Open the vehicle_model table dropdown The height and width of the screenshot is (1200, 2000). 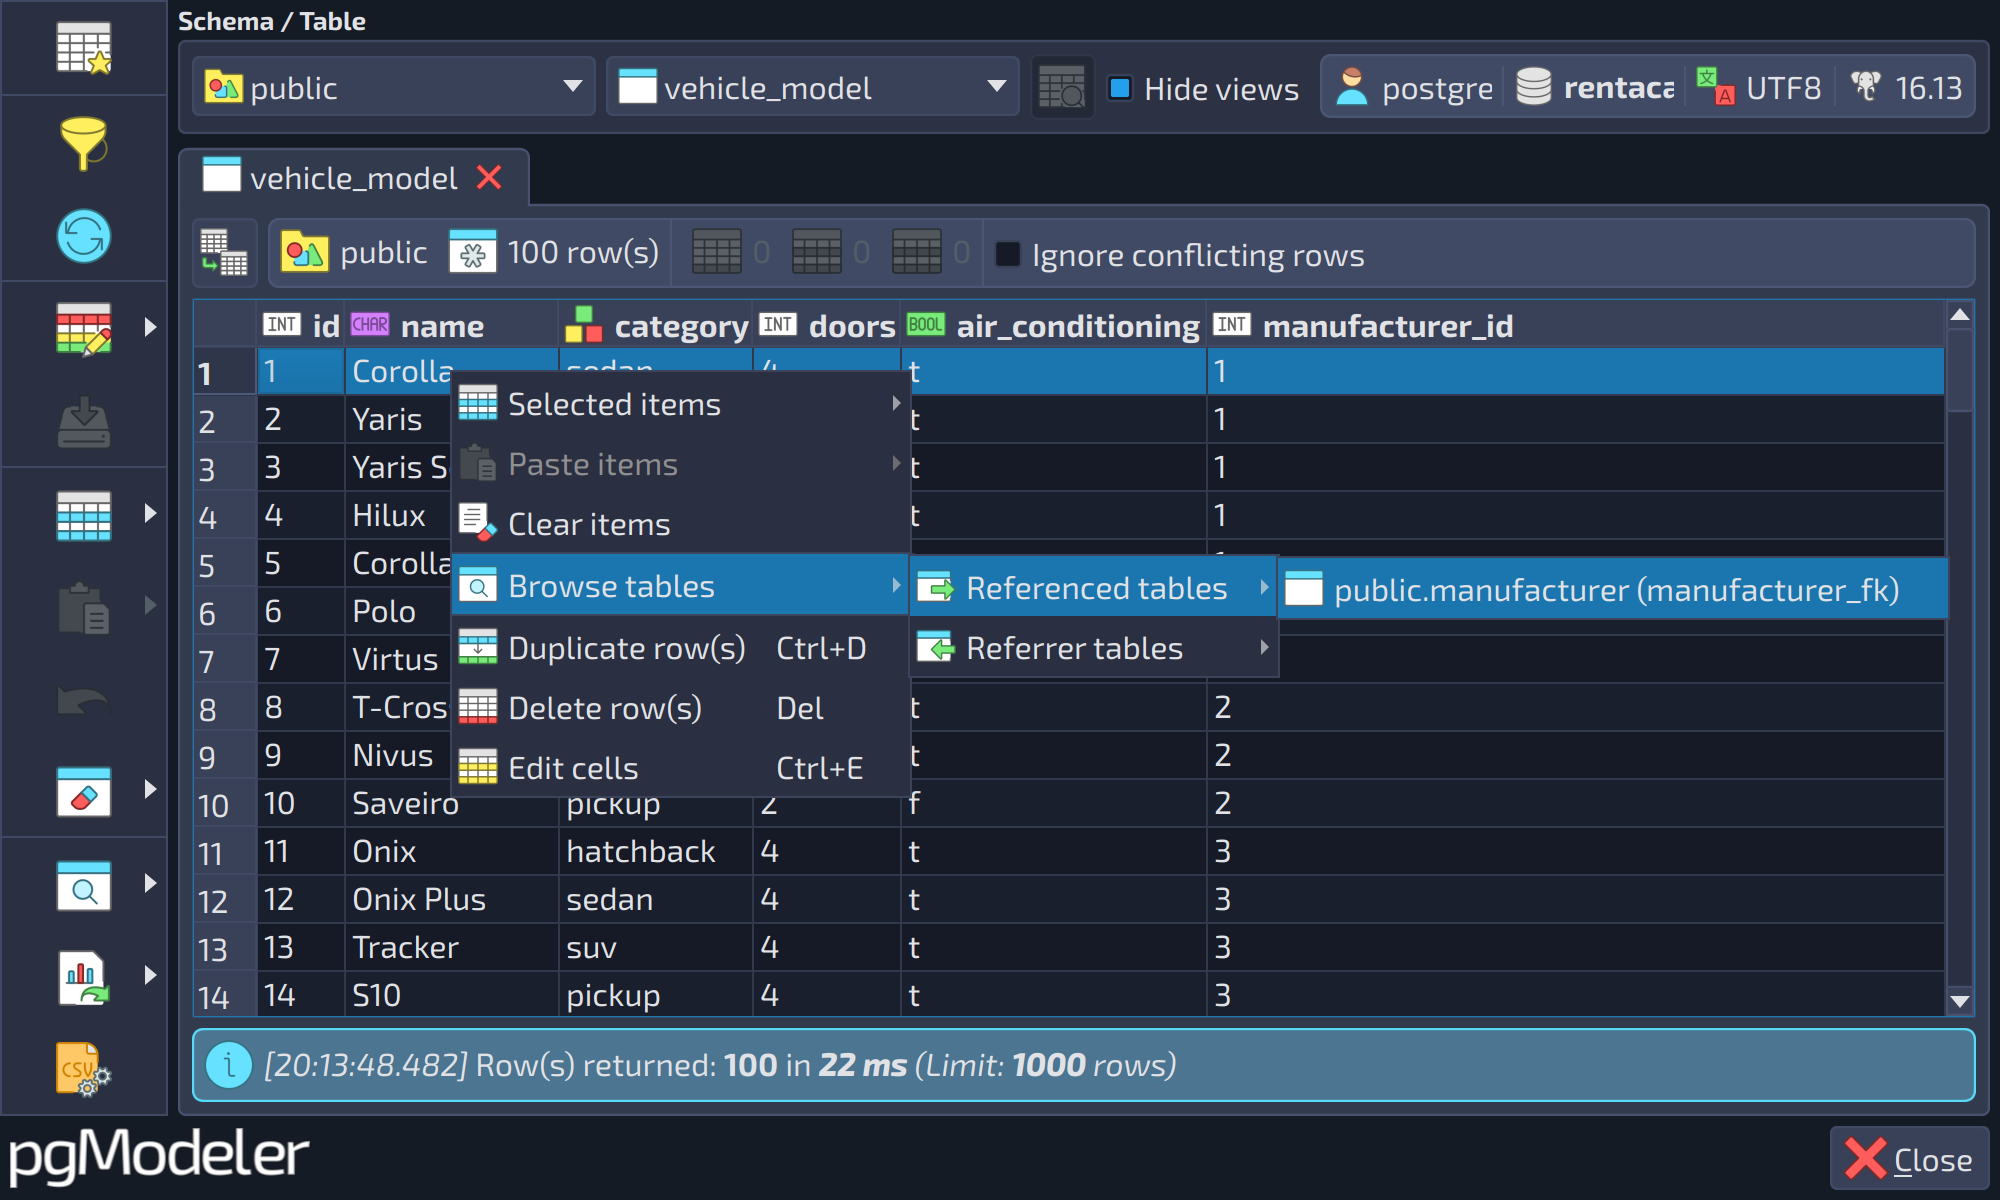(x=813, y=87)
